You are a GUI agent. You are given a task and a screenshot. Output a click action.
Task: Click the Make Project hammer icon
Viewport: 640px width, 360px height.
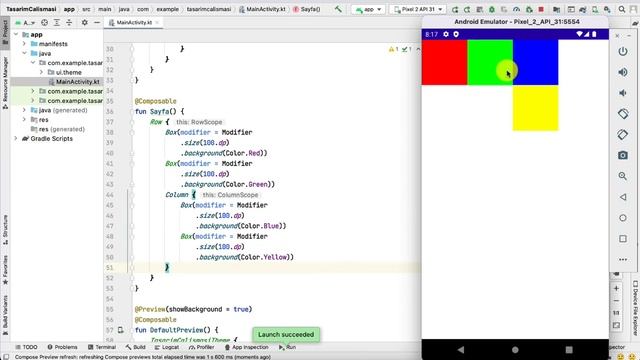(x=338, y=9)
